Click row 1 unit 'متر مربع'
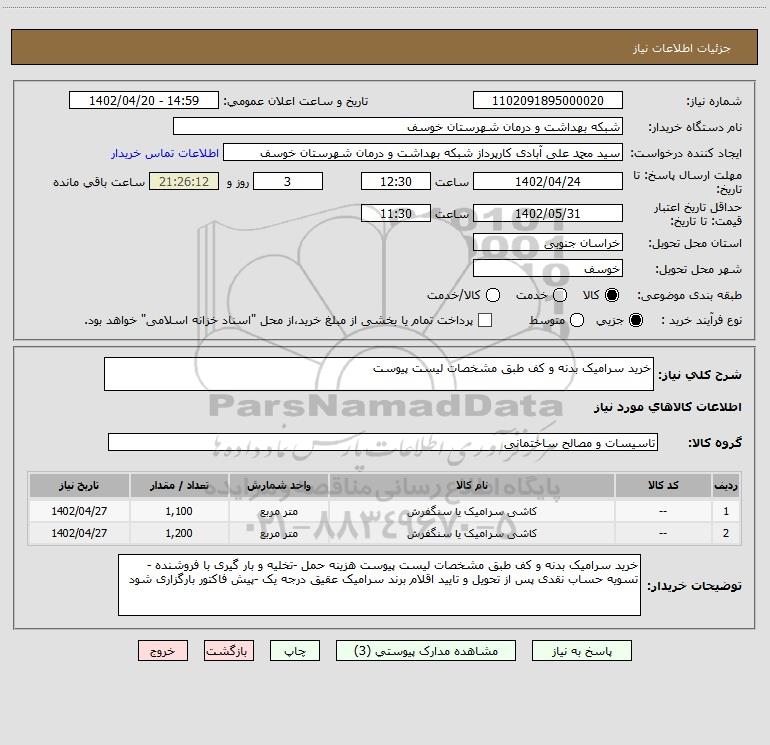 279,511
